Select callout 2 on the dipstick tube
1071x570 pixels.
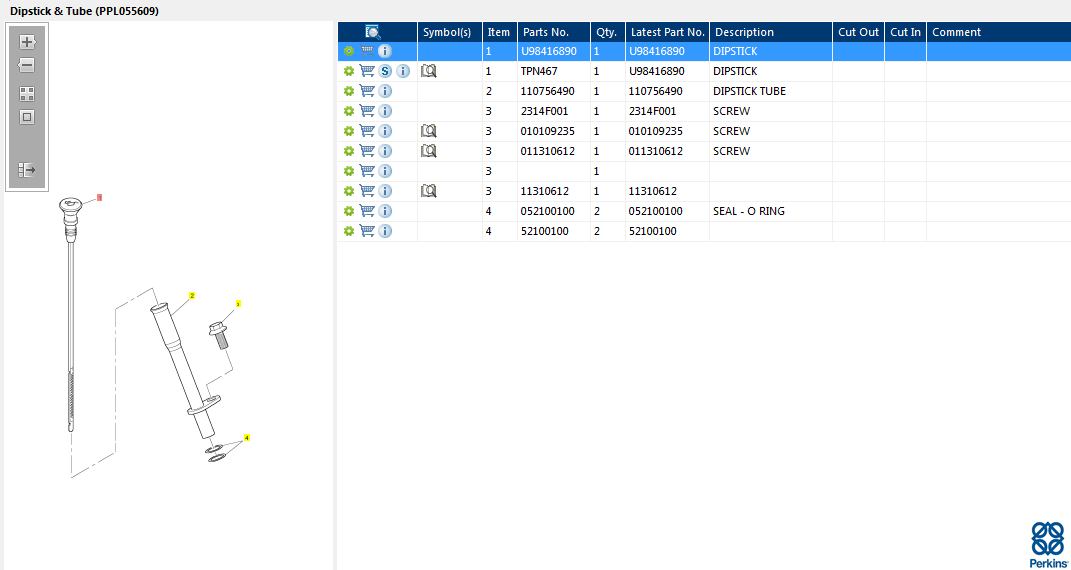[193, 296]
